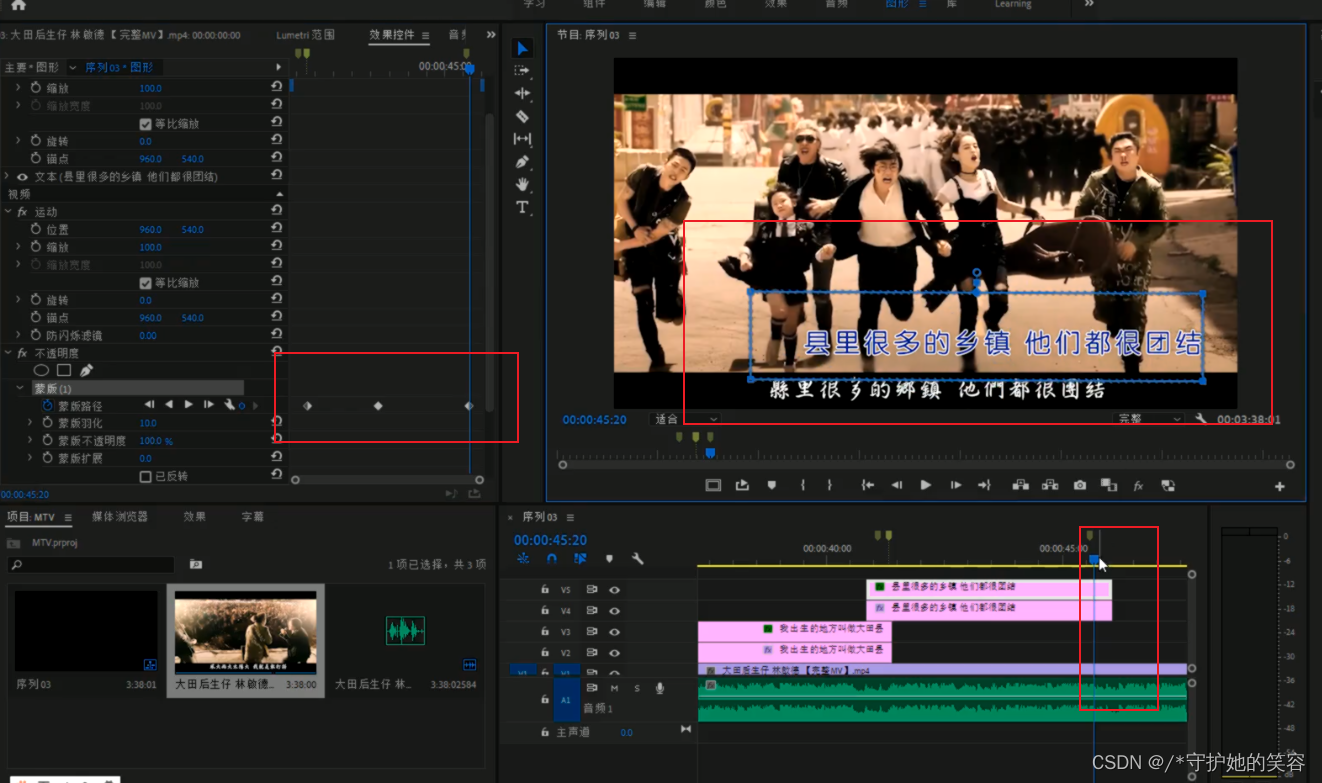Click the Lift button
Screen dimensions: 1322x783
[1021, 485]
